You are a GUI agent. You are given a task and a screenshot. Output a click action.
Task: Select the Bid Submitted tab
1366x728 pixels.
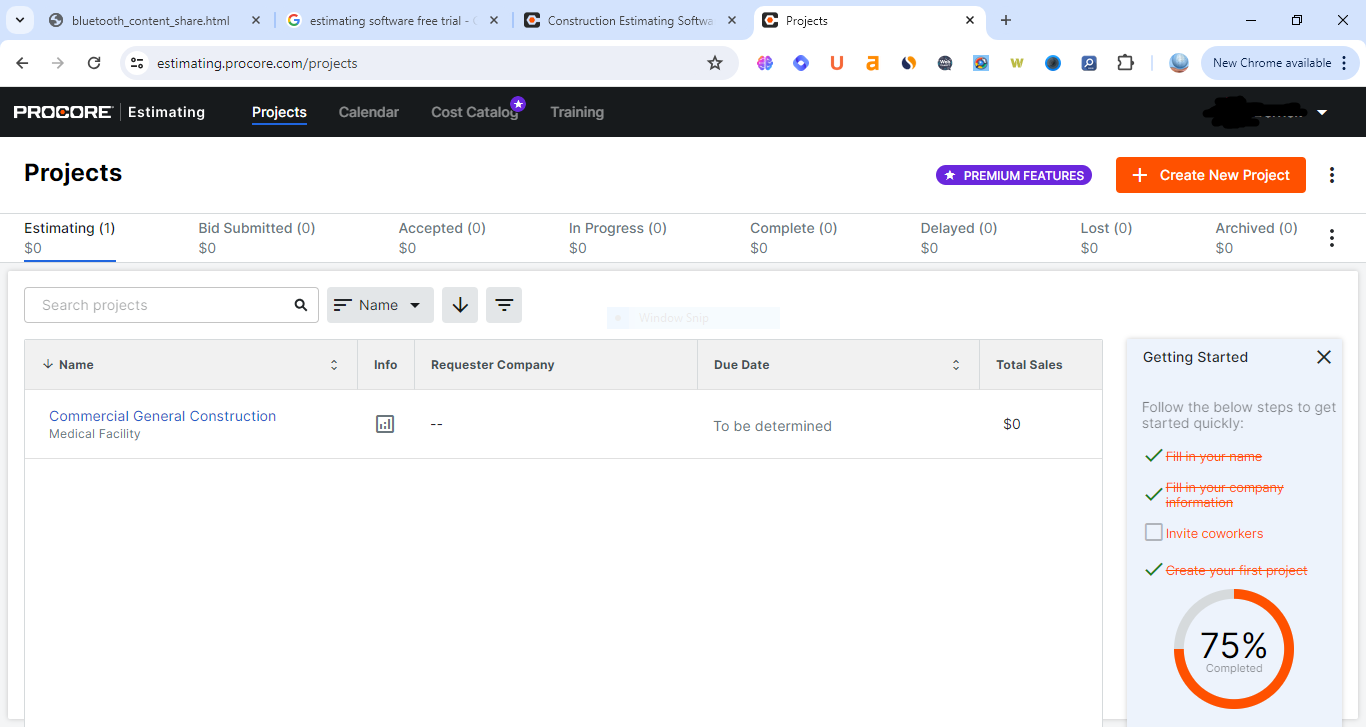click(x=256, y=229)
